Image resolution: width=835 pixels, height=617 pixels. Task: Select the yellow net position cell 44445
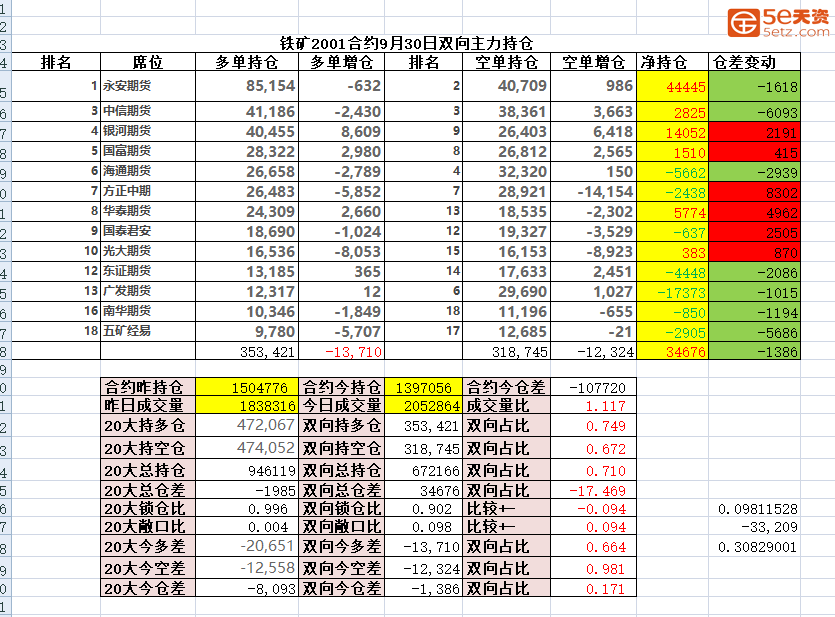click(x=673, y=87)
